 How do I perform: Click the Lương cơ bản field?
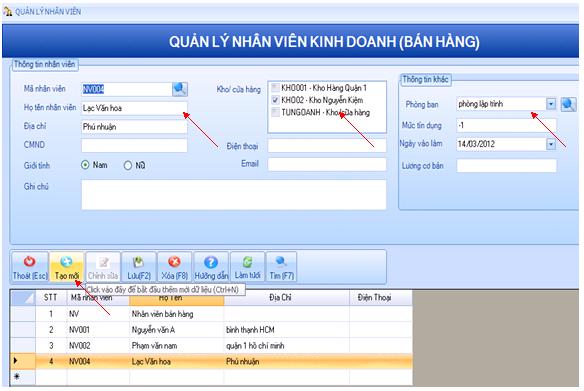(x=507, y=166)
